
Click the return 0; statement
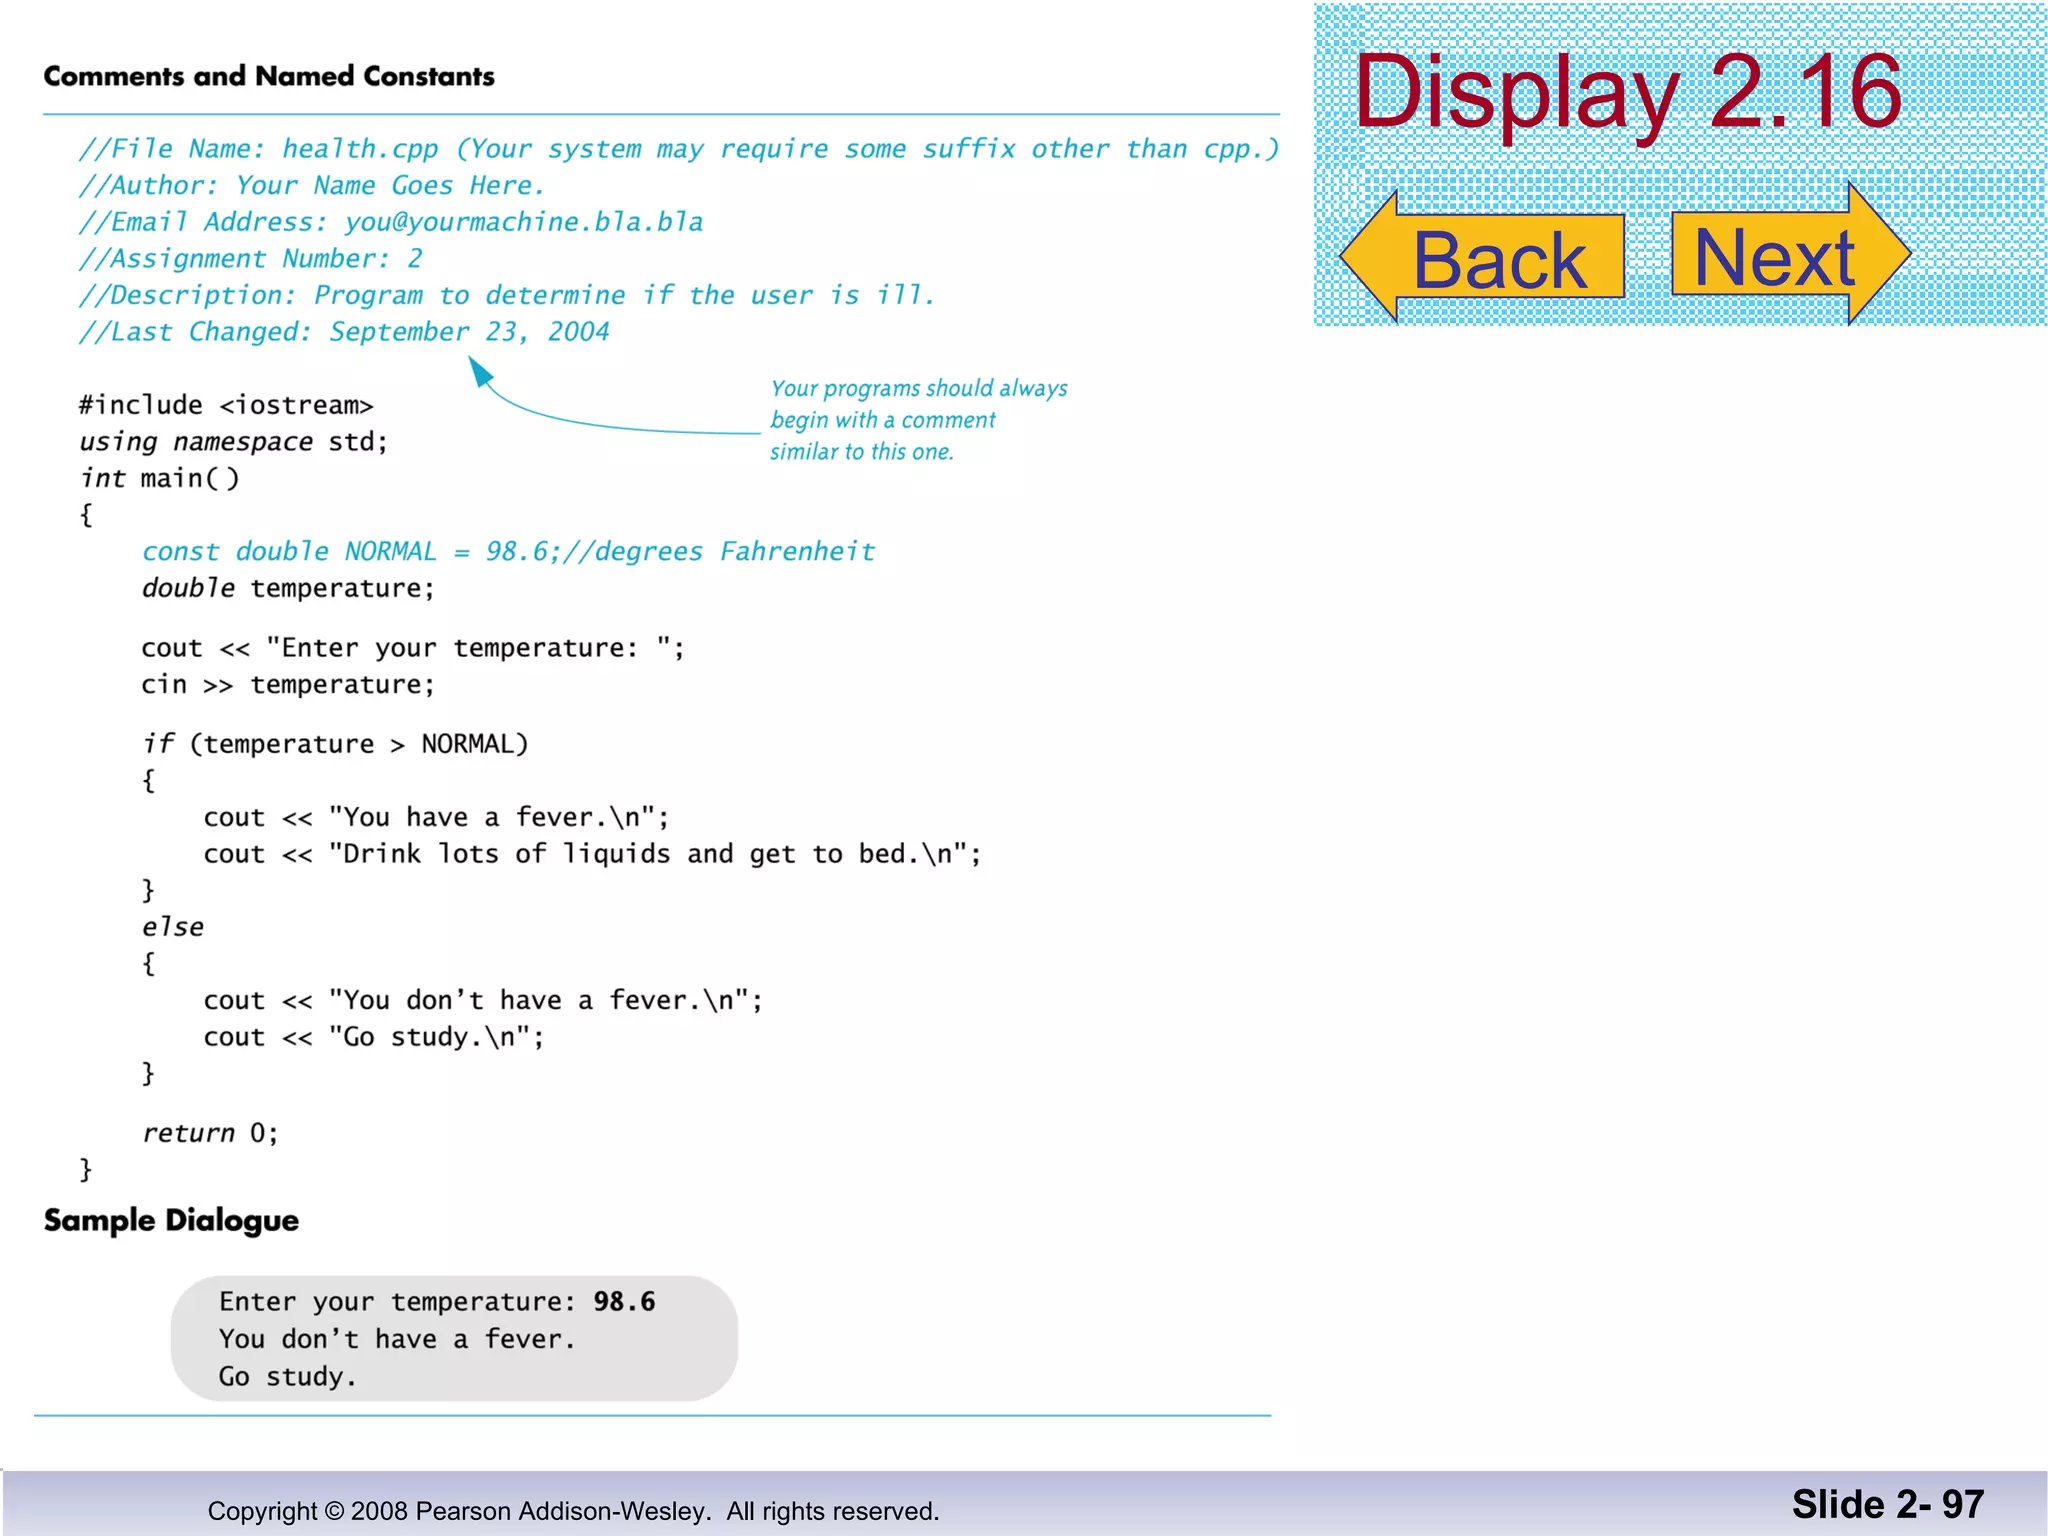210,1133
